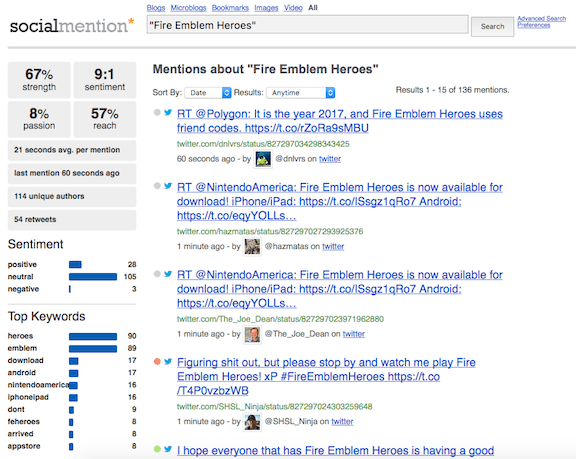Click the red sentiment dot on the SHSL_Ninja mention
The width and height of the screenshot is (576, 459).
157,362
